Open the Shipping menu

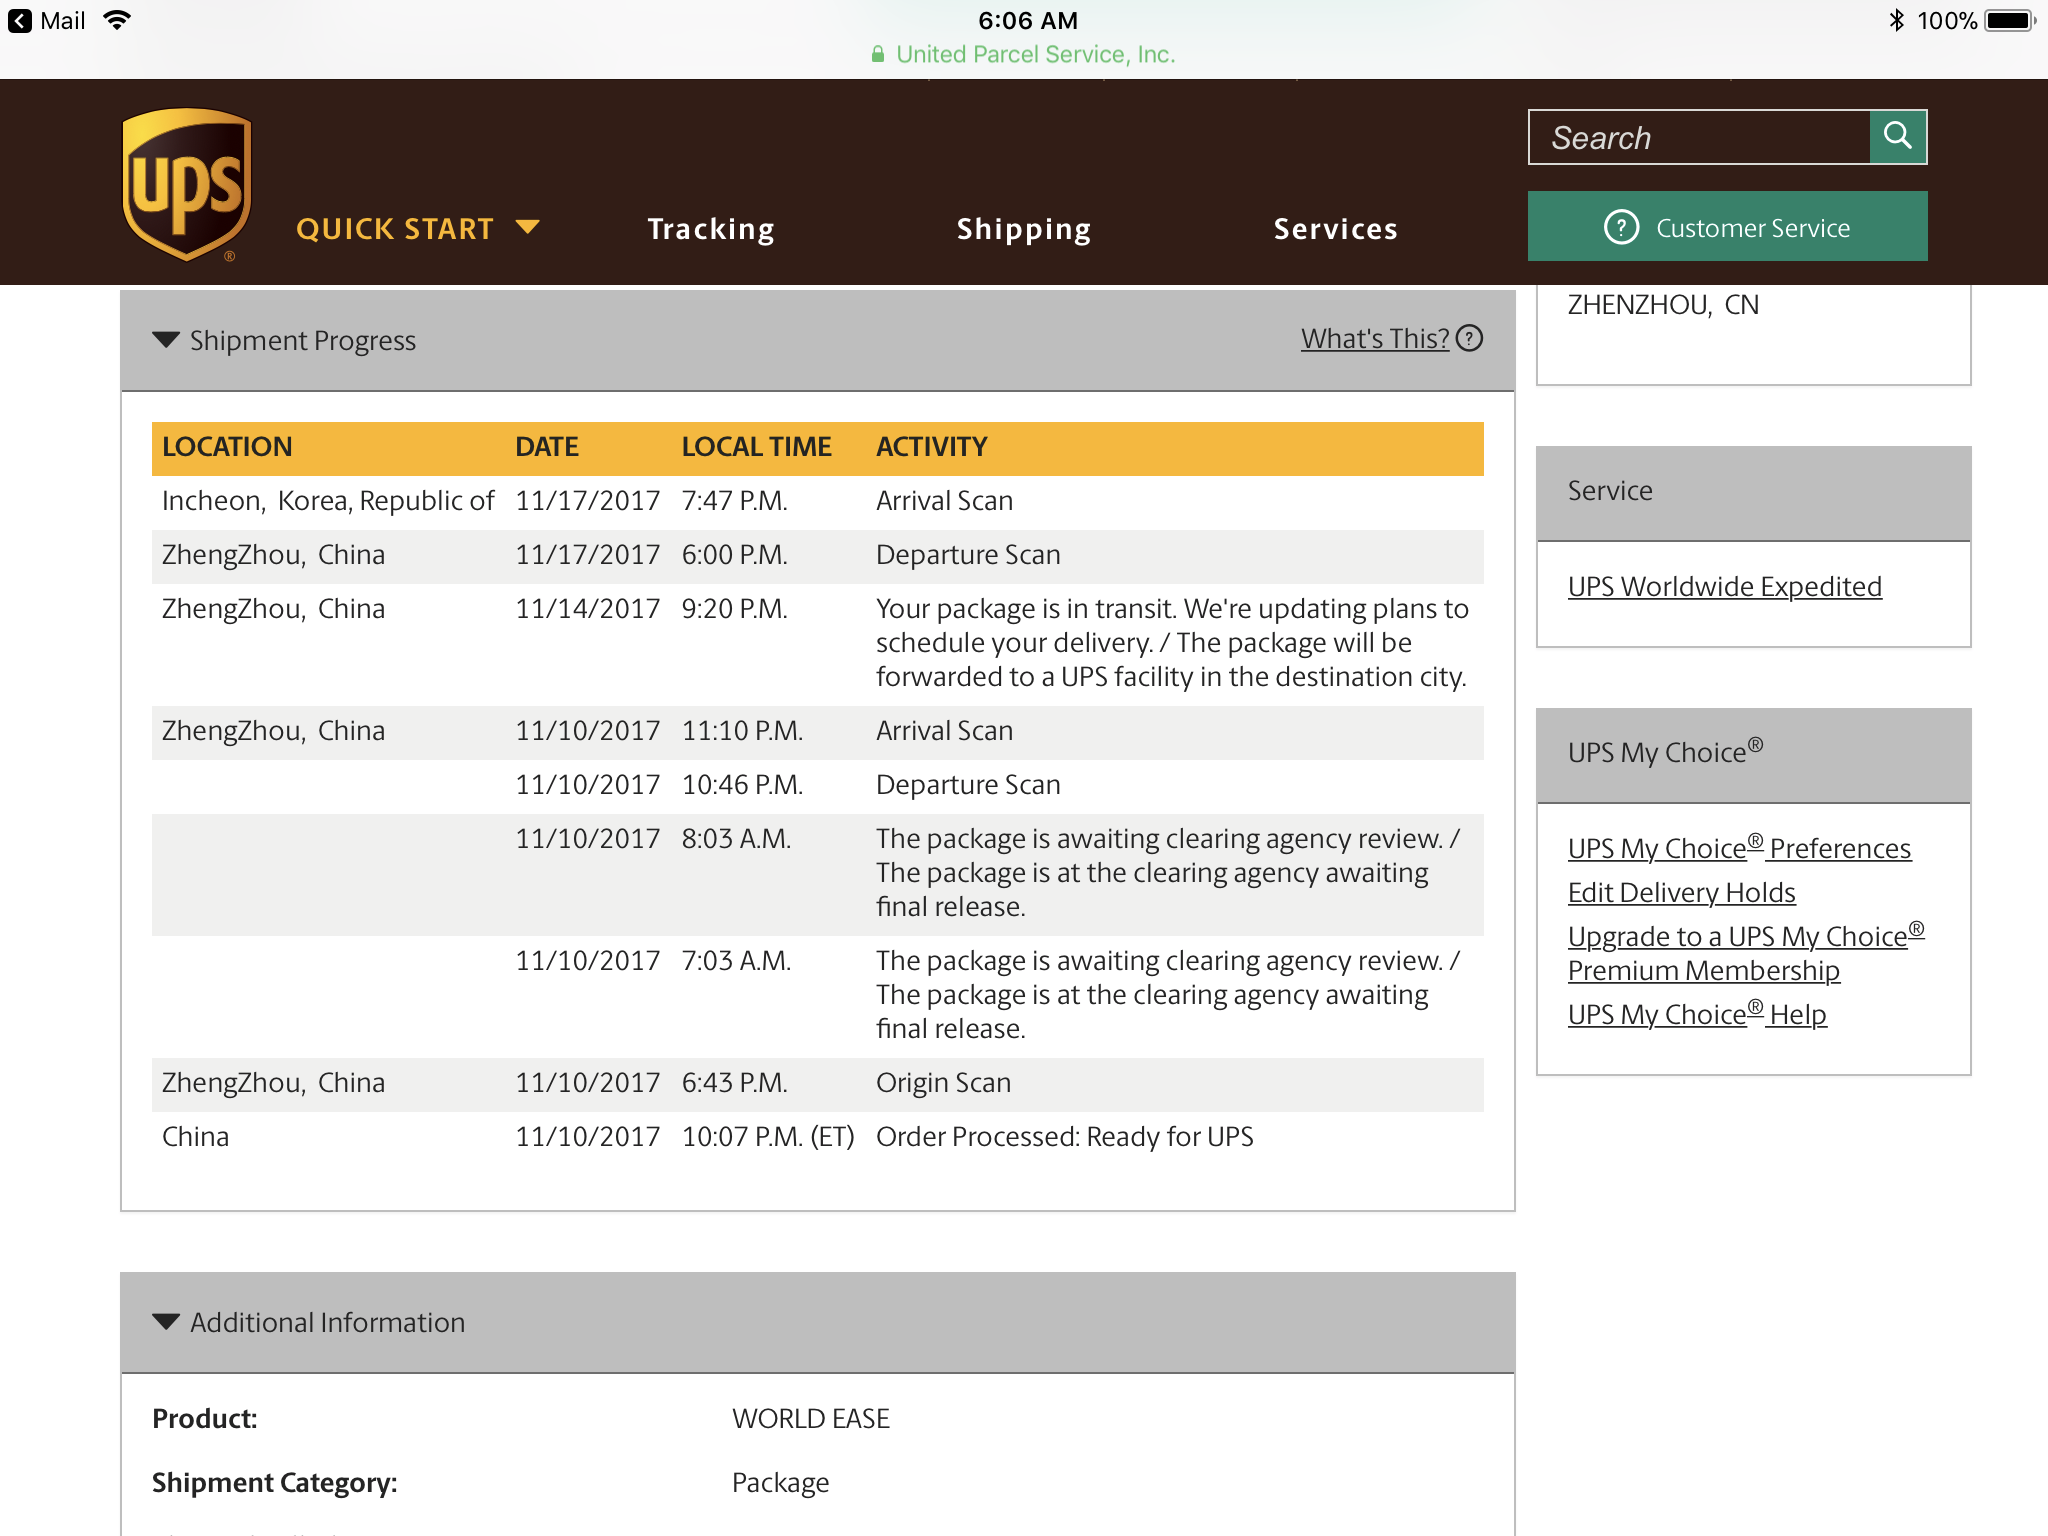pyautogui.click(x=1023, y=229)
